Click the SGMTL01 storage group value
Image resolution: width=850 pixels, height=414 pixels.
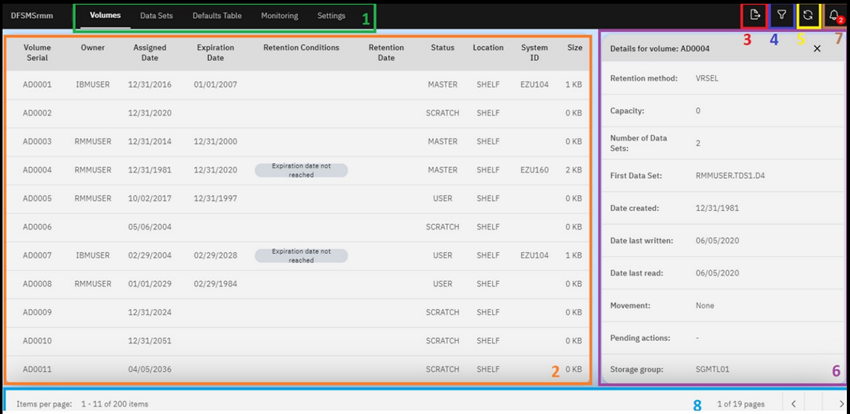click(x=712, y=370)
